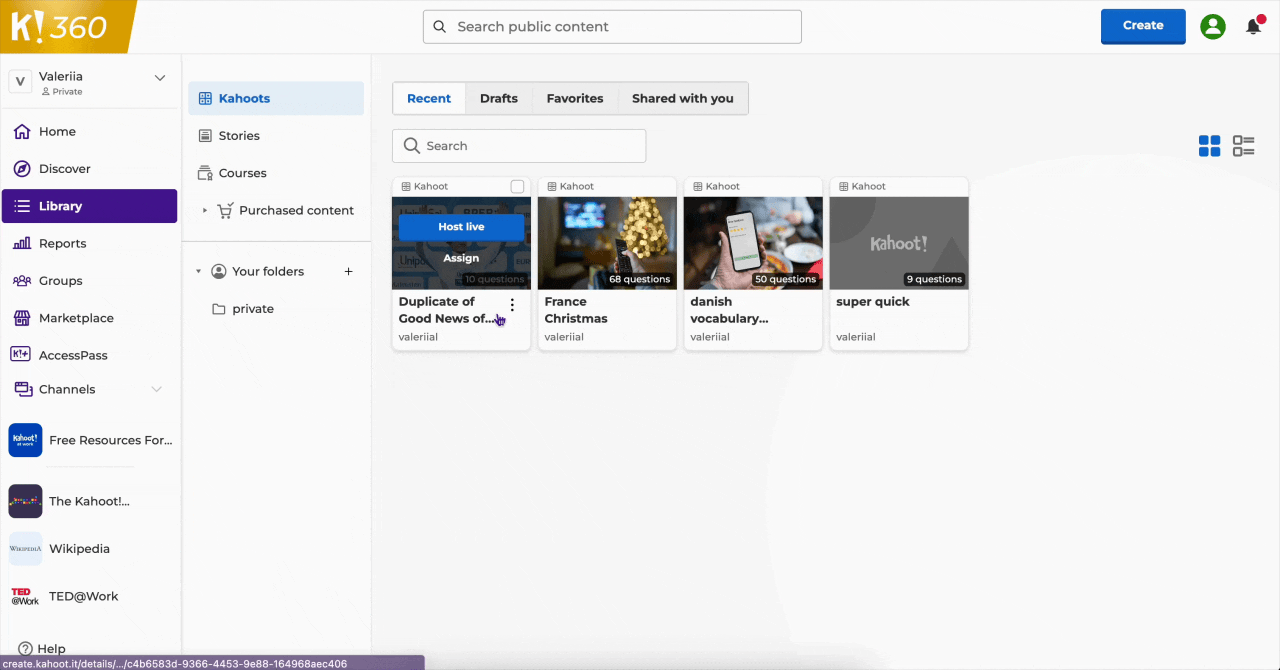Expand the Purchased content tree arrow
This screenshot has width=1280, height=670.
205,211
